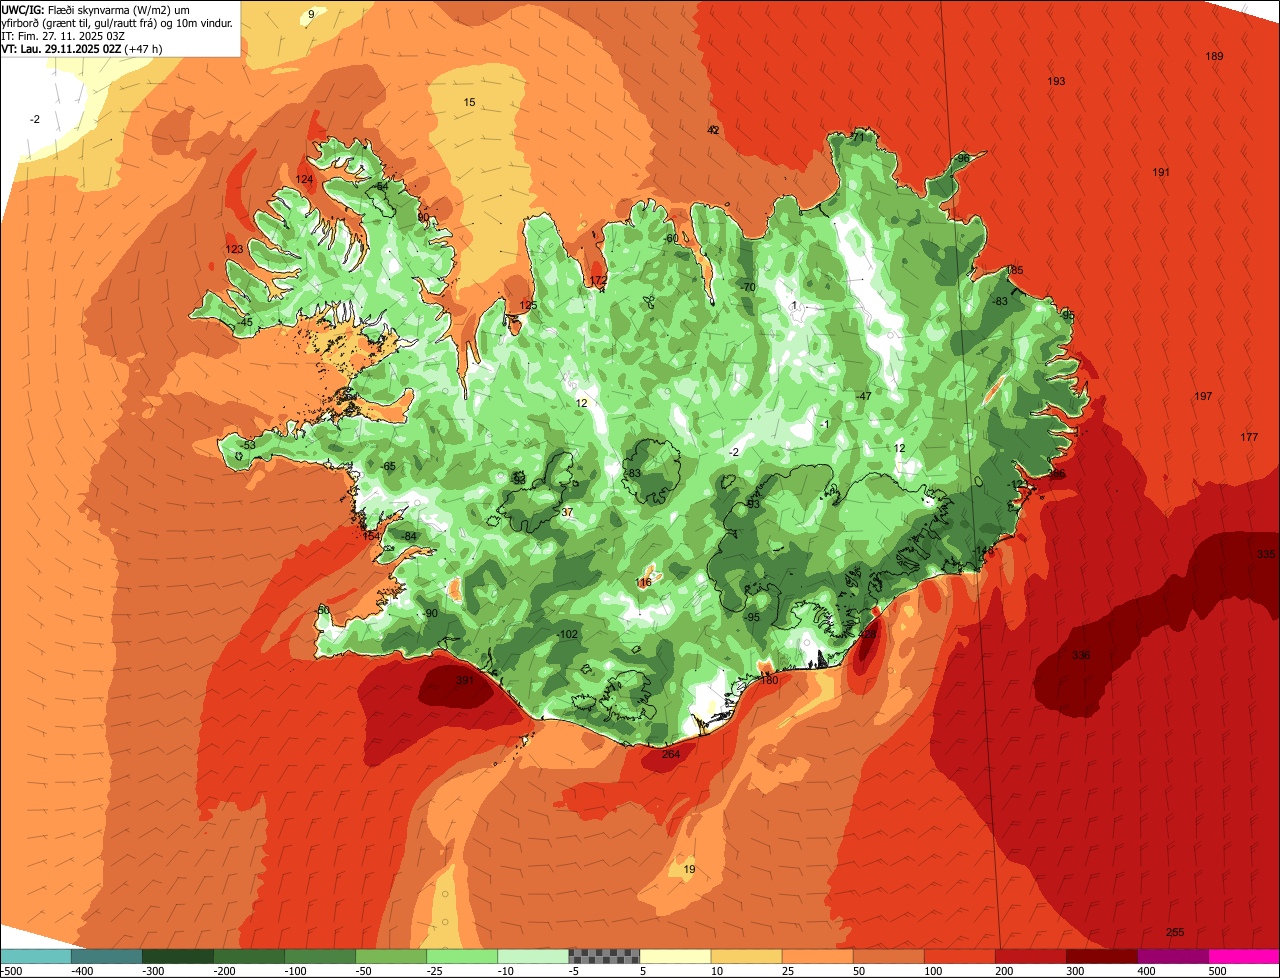Click the 37 value near the western glacier
The width and height of the screenshot is (1280, 978).
567,512
